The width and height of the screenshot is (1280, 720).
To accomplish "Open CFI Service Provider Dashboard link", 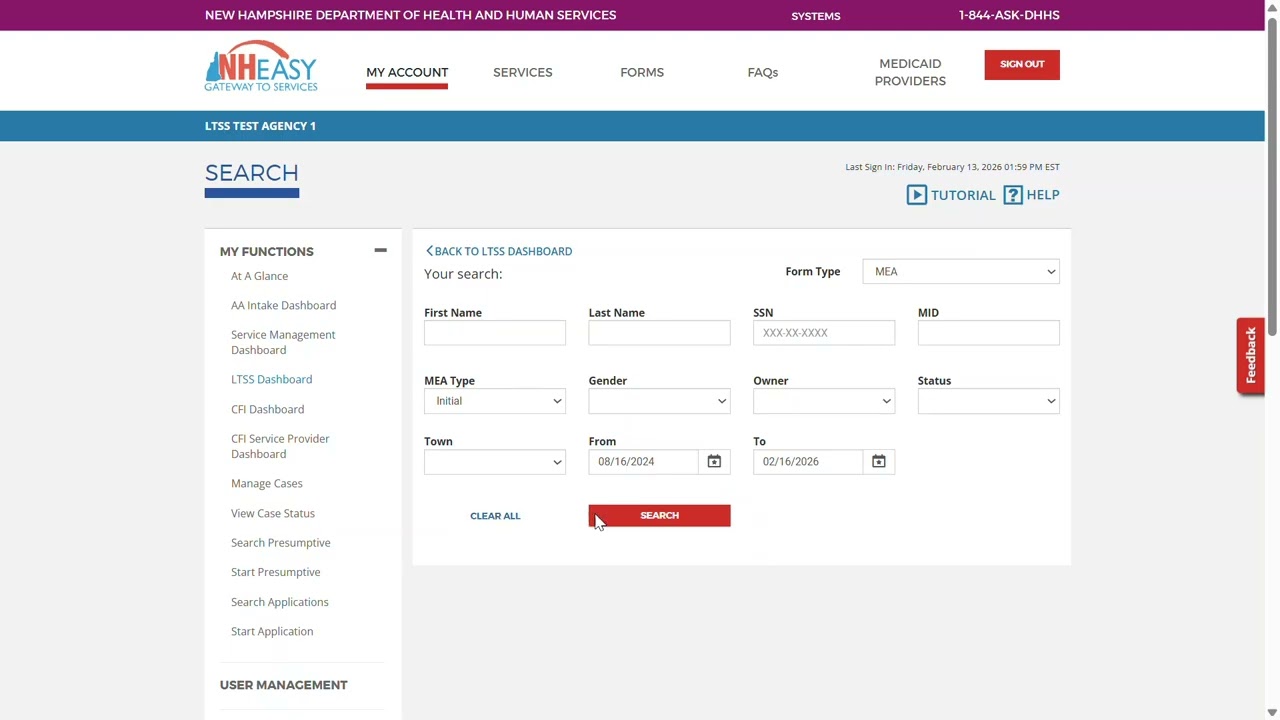I will coord(280,446).
